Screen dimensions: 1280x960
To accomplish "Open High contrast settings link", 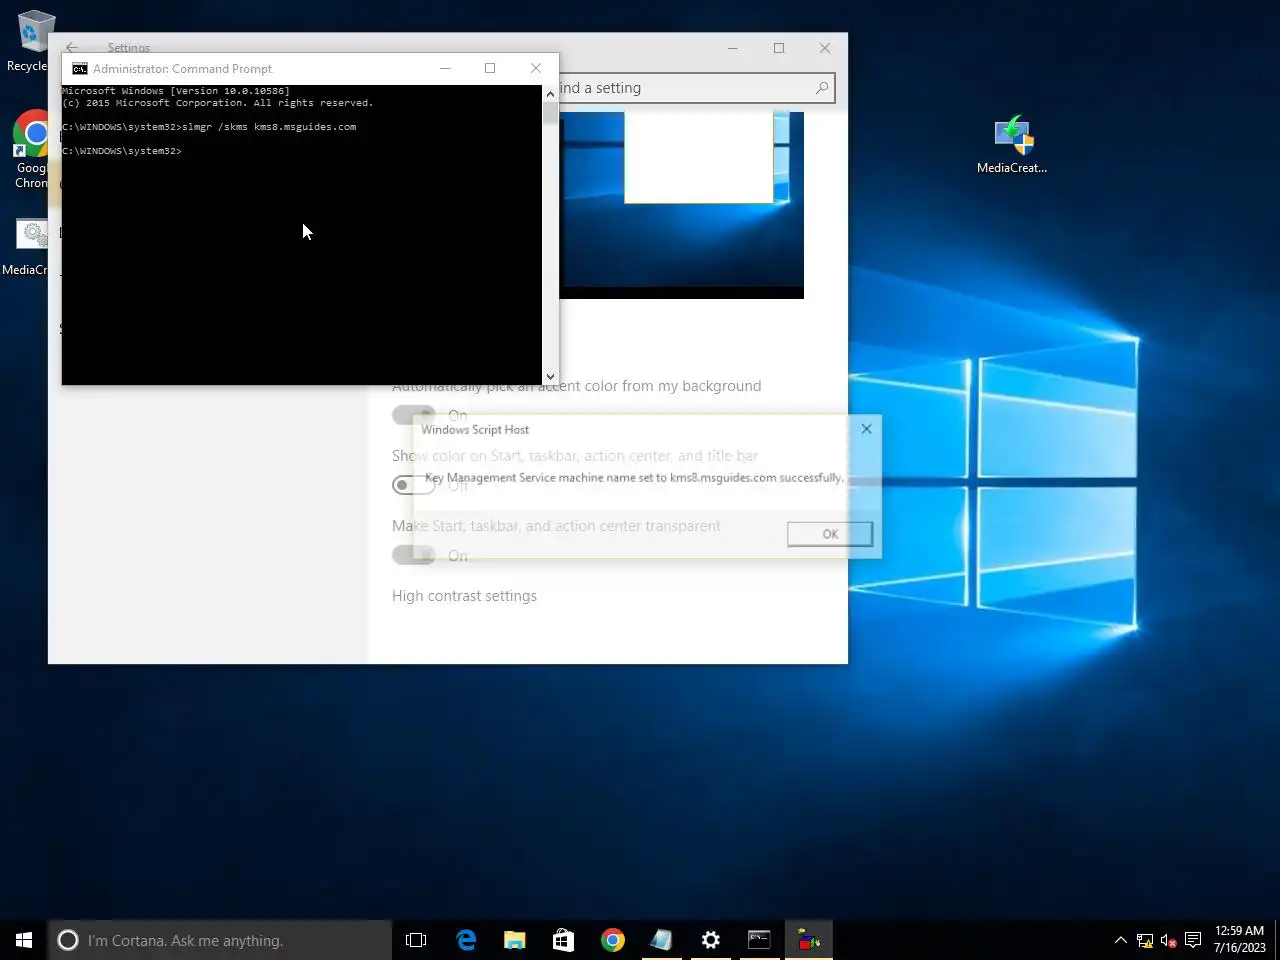I will (x=464, y=596).
